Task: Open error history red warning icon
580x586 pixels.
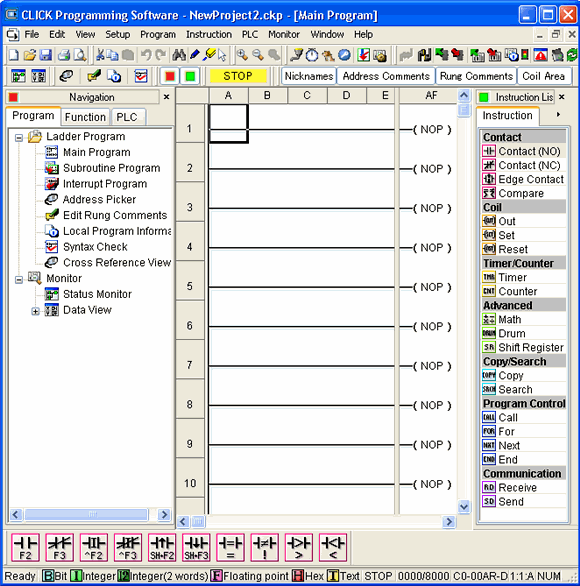Action: coord(541,55)
